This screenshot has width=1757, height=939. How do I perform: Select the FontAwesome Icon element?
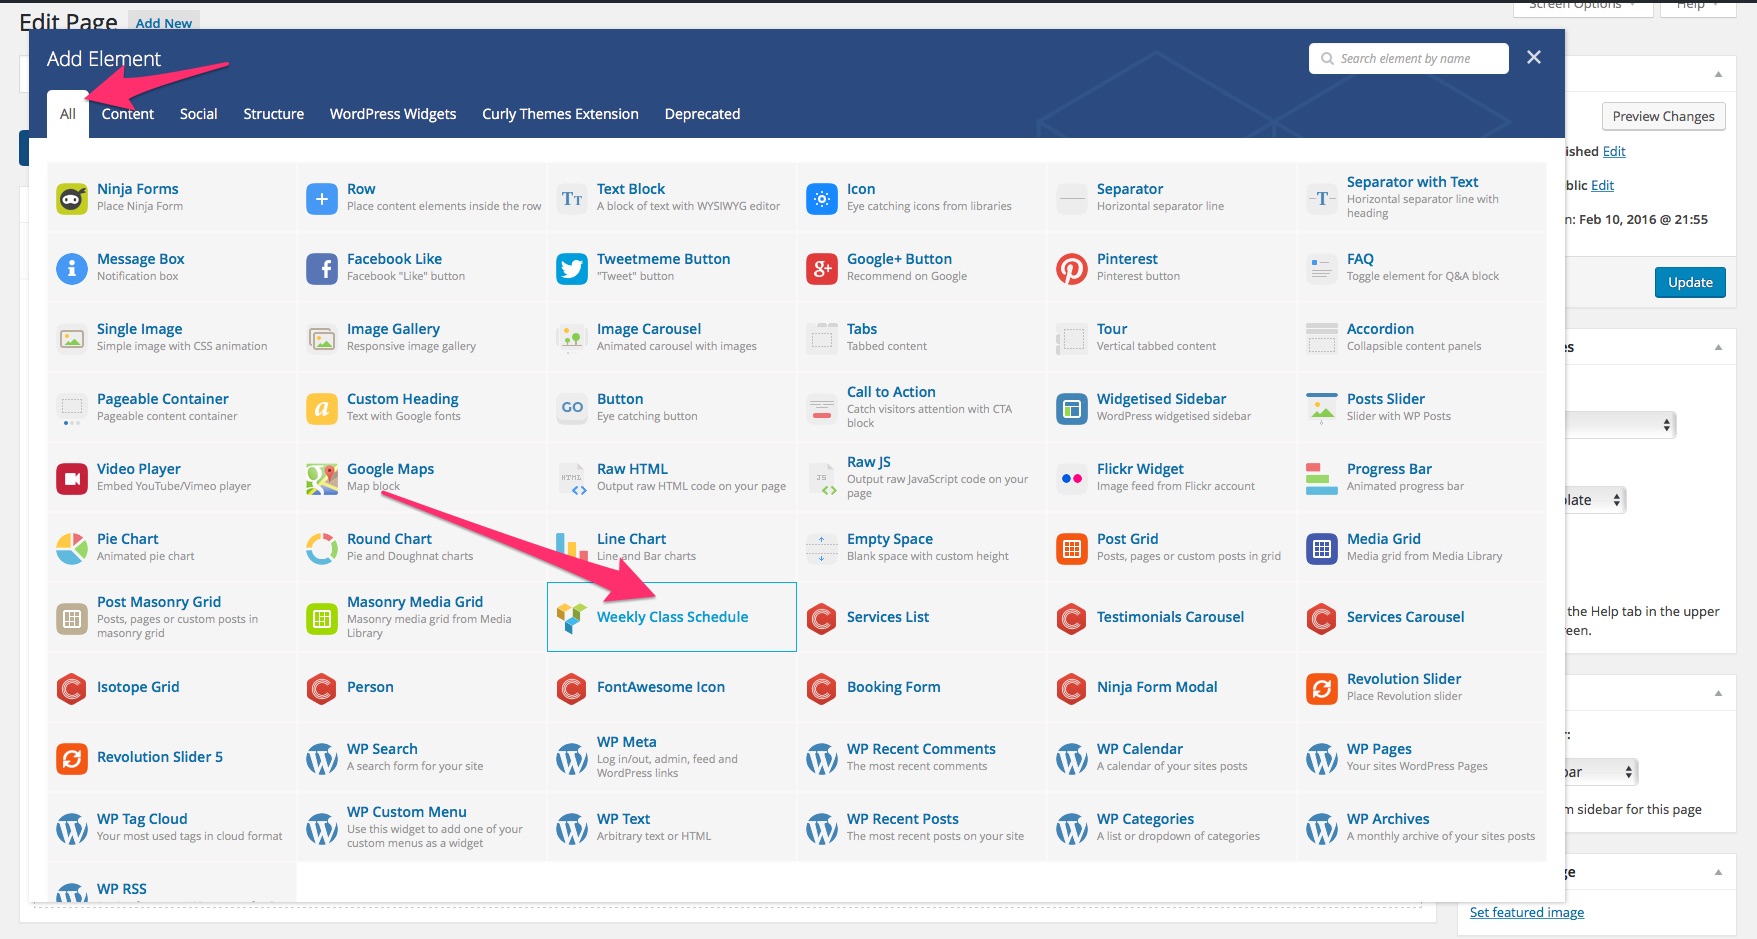tap(671, 687)
